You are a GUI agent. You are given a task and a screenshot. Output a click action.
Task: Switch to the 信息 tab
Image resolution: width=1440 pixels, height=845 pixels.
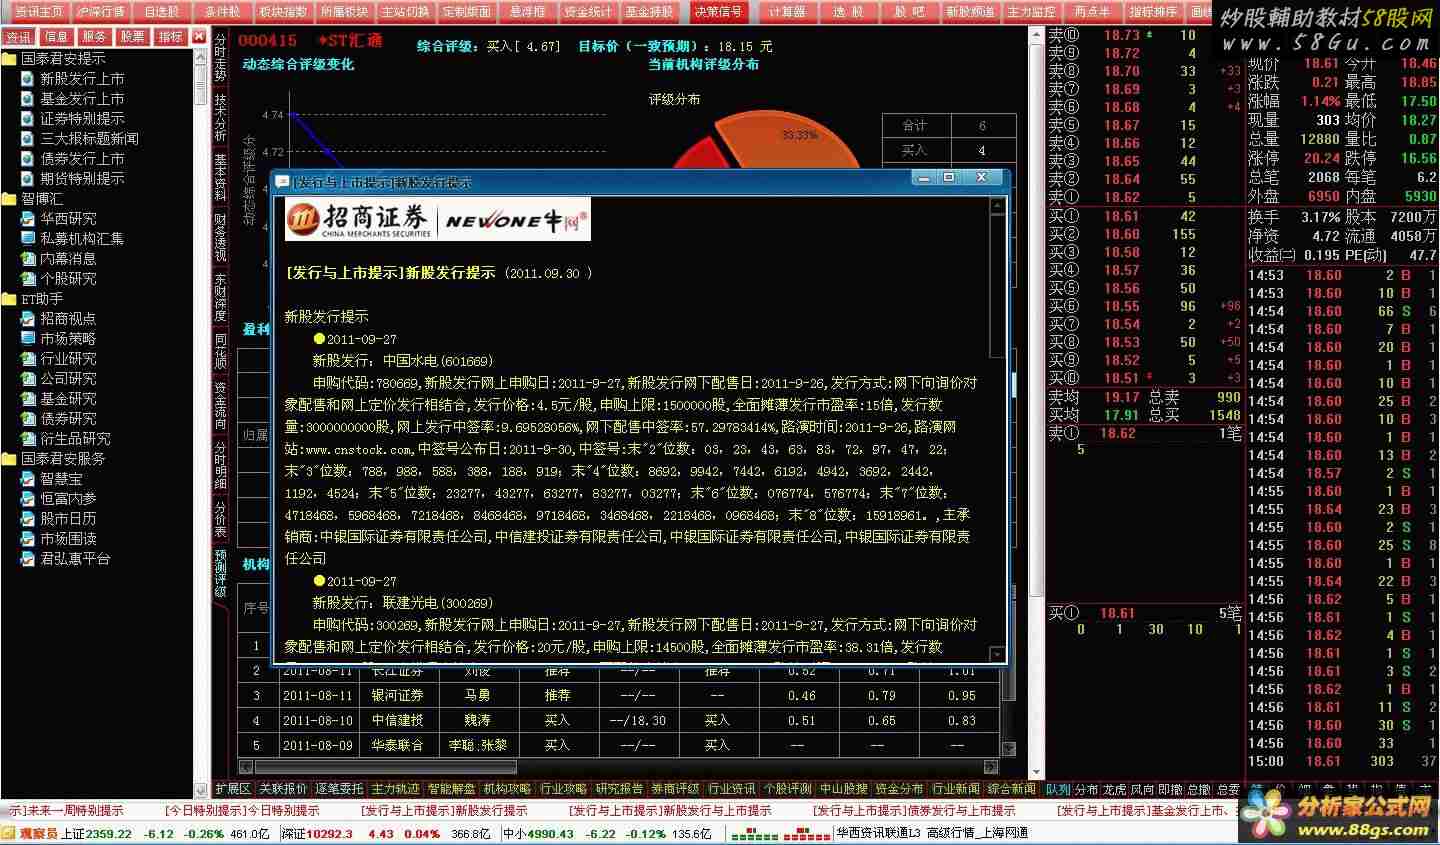click(x=56, y=37)
